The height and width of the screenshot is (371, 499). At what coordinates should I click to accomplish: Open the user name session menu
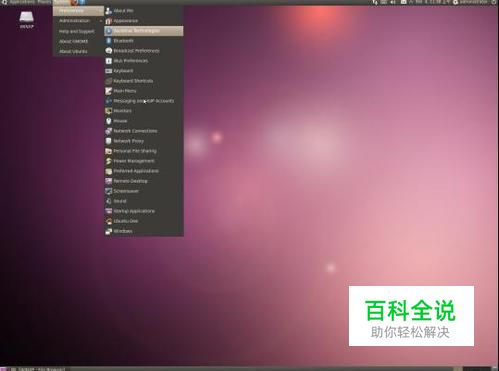click(471, 2)
